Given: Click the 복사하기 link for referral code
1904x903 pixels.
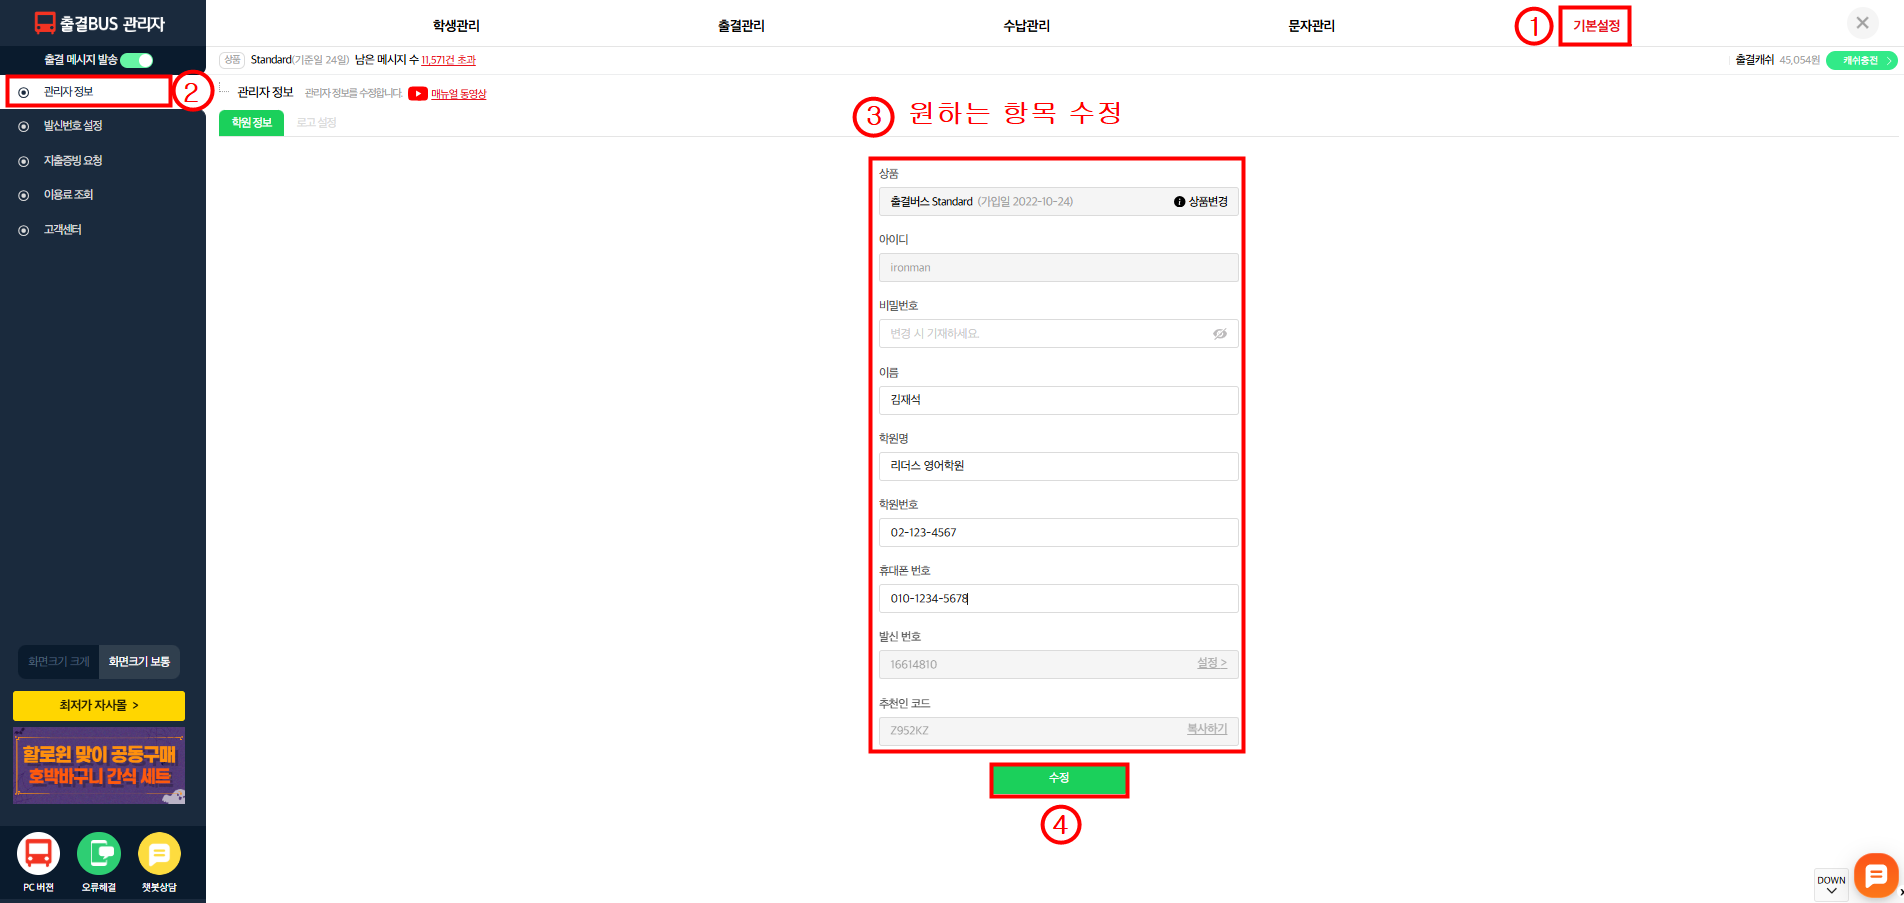Looking at the screenshot, I should (1206, 730).
